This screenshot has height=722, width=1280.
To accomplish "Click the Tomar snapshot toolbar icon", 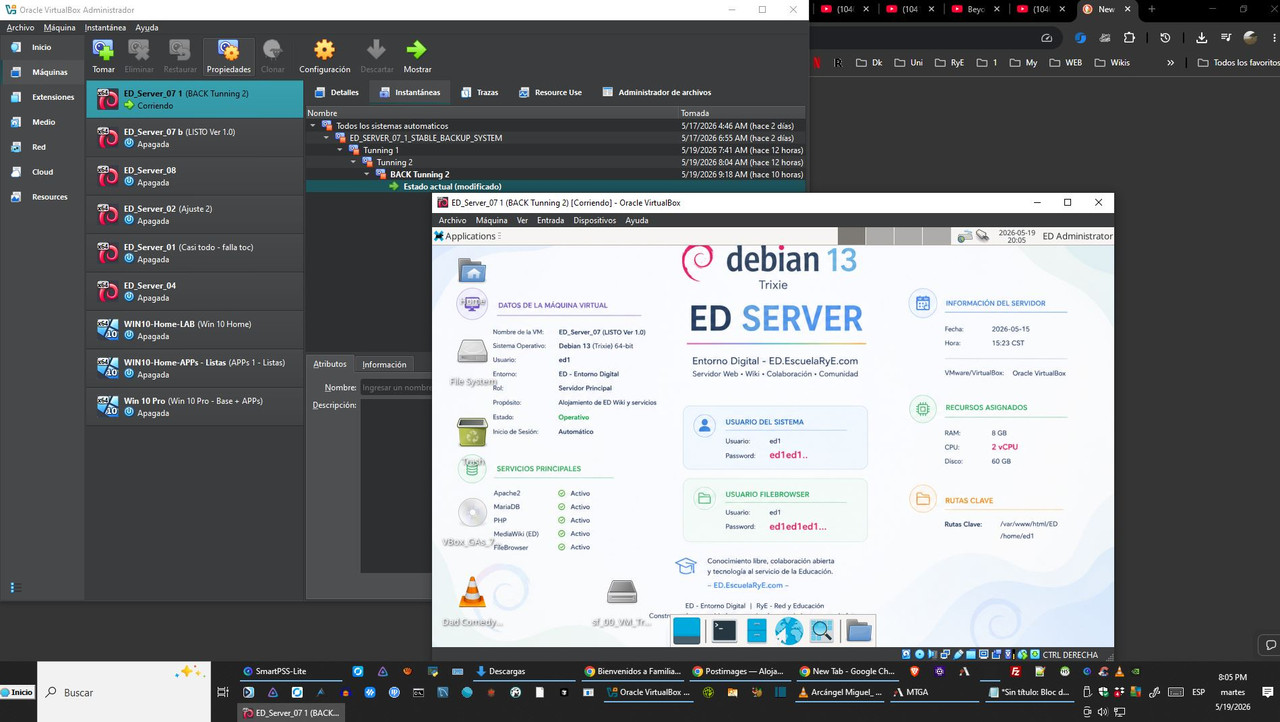I will [103, 56].
